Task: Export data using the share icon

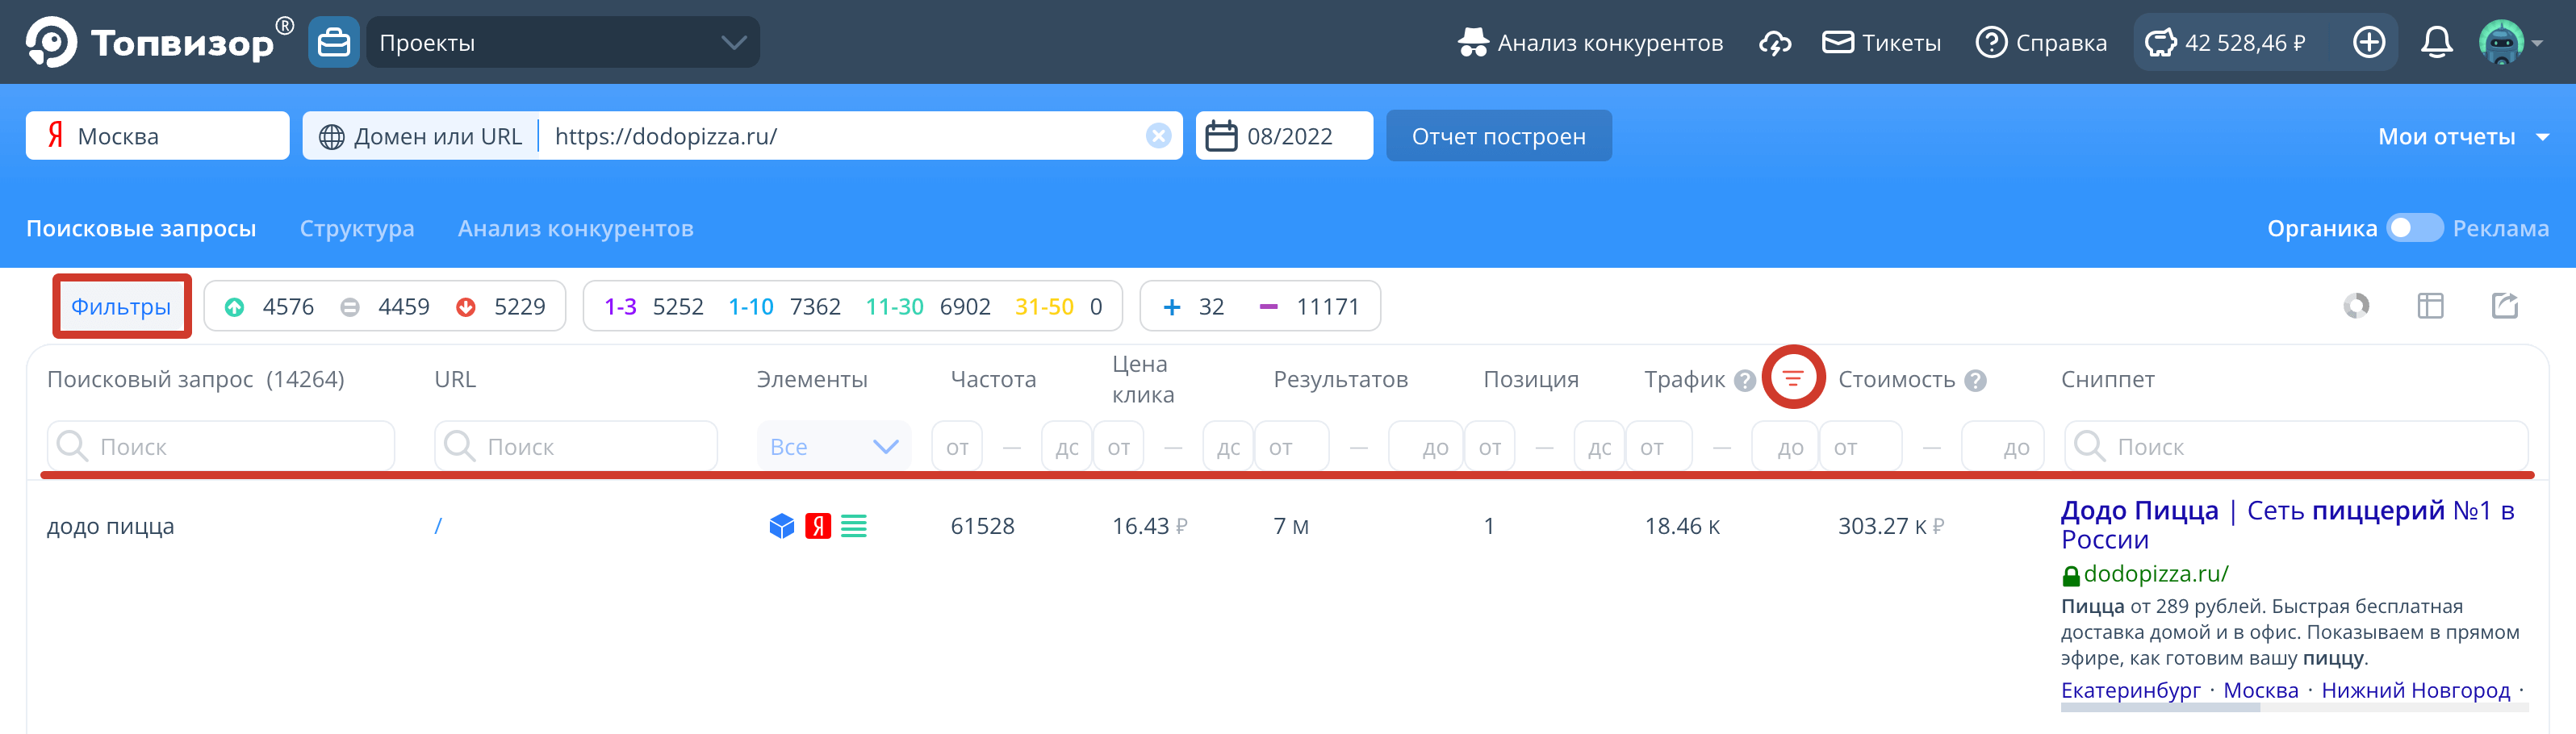Action: click(x=2505, y=306)
